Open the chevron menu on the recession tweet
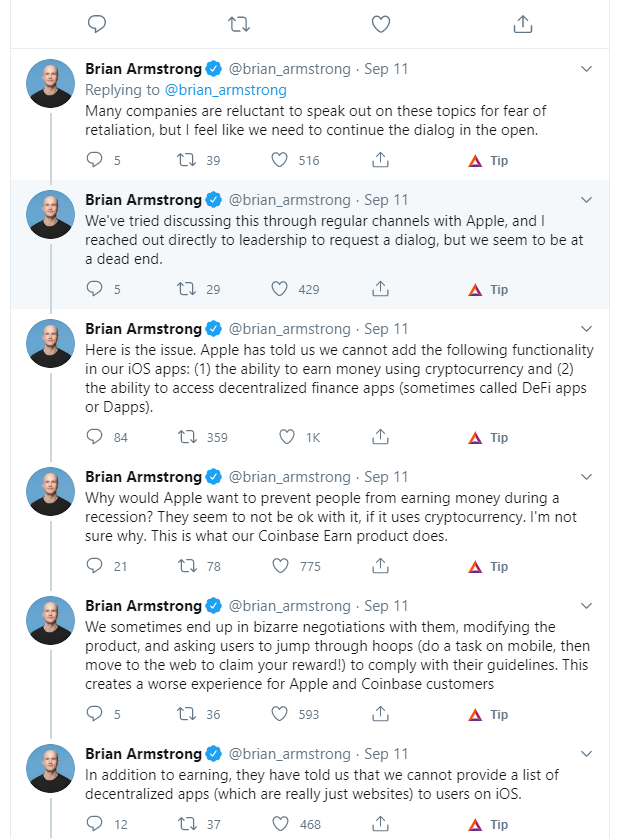The height and width of the screenshot is (838, 621). click(x=586, y=477)
